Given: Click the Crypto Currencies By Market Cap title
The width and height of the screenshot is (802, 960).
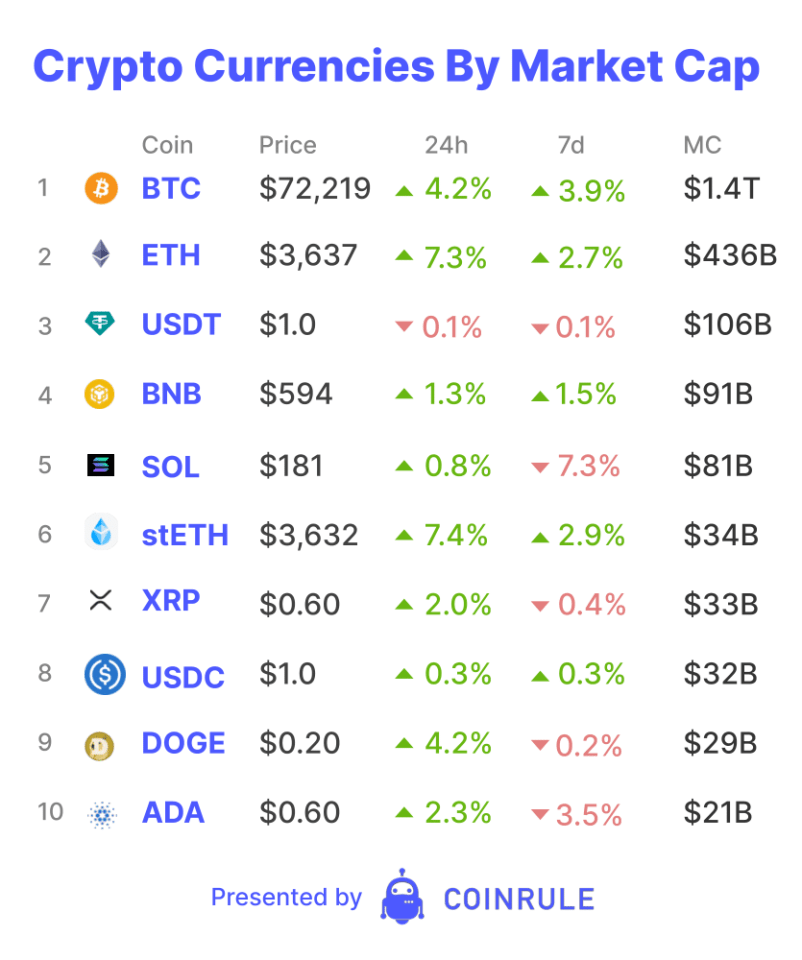Looking at the screenshot, I should pos(396,67).
